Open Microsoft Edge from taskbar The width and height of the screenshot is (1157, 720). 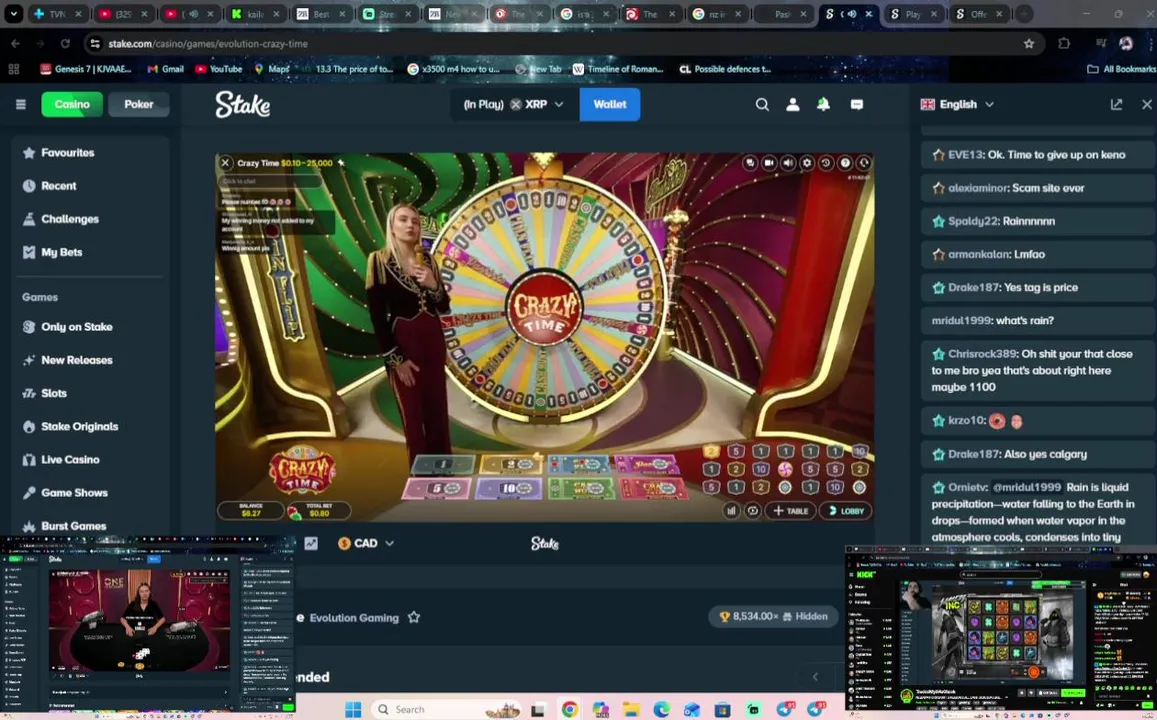pyautogui.click(x=661, y=710)
